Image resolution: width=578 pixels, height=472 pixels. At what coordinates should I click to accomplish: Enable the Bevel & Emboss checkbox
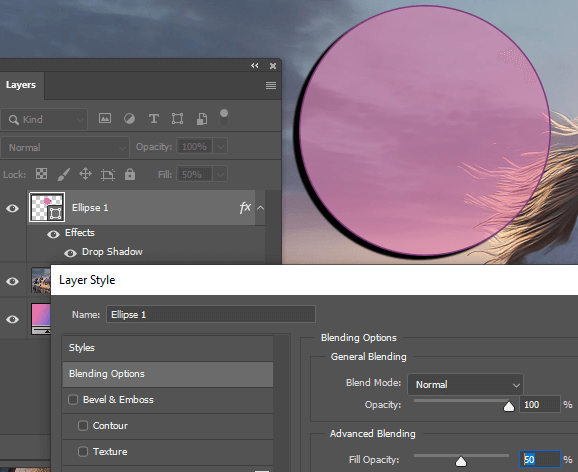point(73,400)
